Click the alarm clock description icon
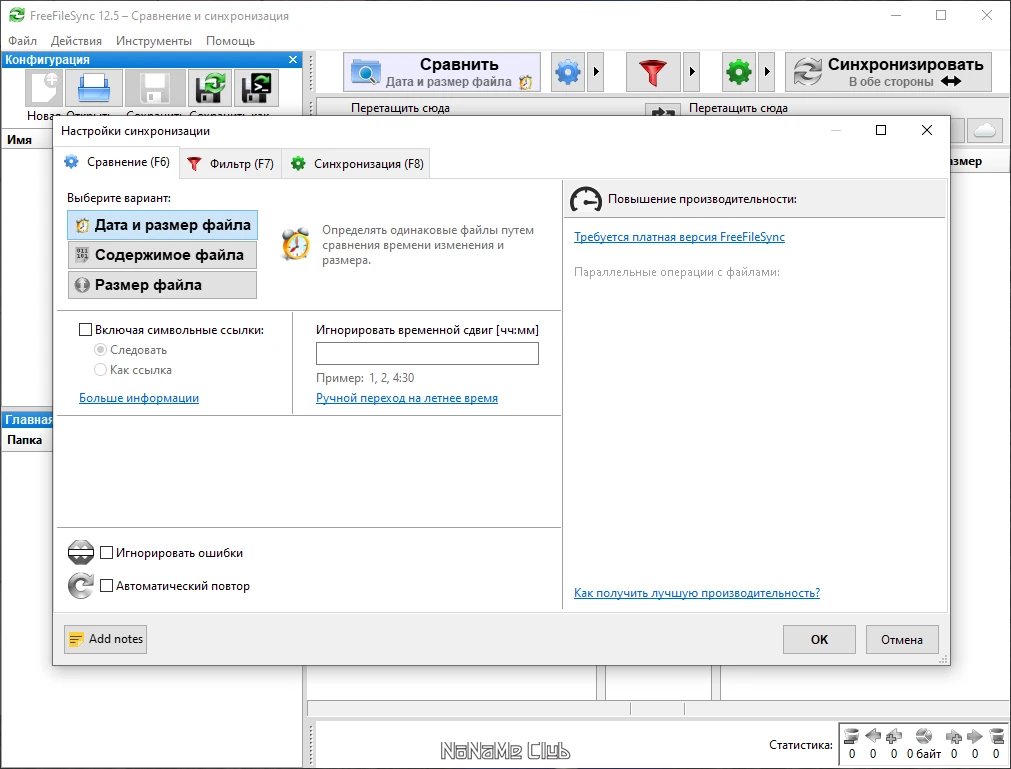Image resolution: width=1011 pixels, height=769 pixels. [295, 244]
